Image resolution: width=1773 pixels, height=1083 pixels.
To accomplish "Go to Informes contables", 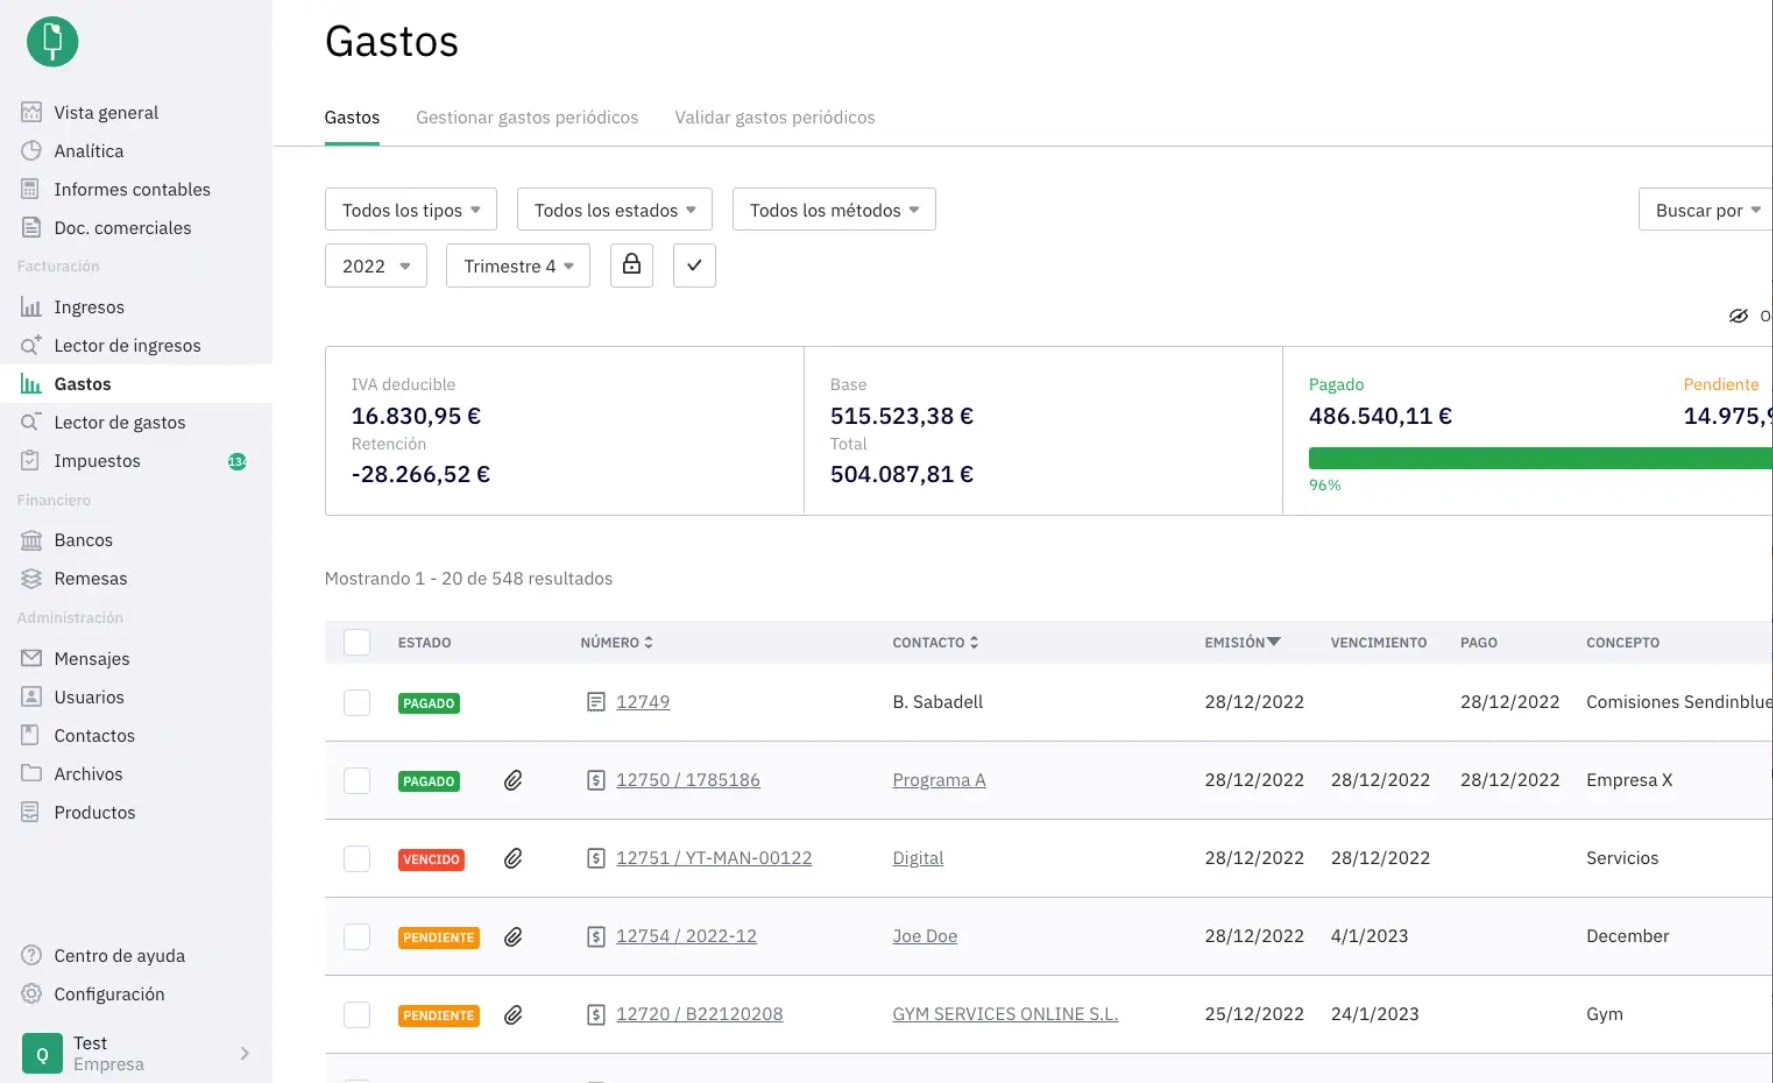I will [x=131, y=189].
